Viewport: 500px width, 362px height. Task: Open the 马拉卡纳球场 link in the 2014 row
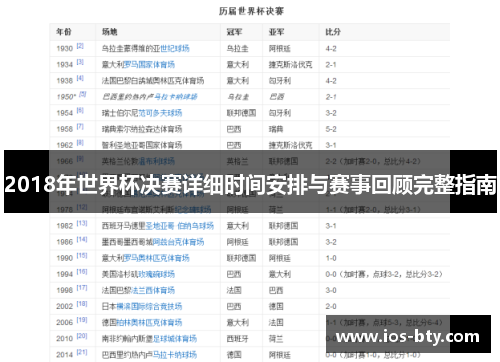174,355
